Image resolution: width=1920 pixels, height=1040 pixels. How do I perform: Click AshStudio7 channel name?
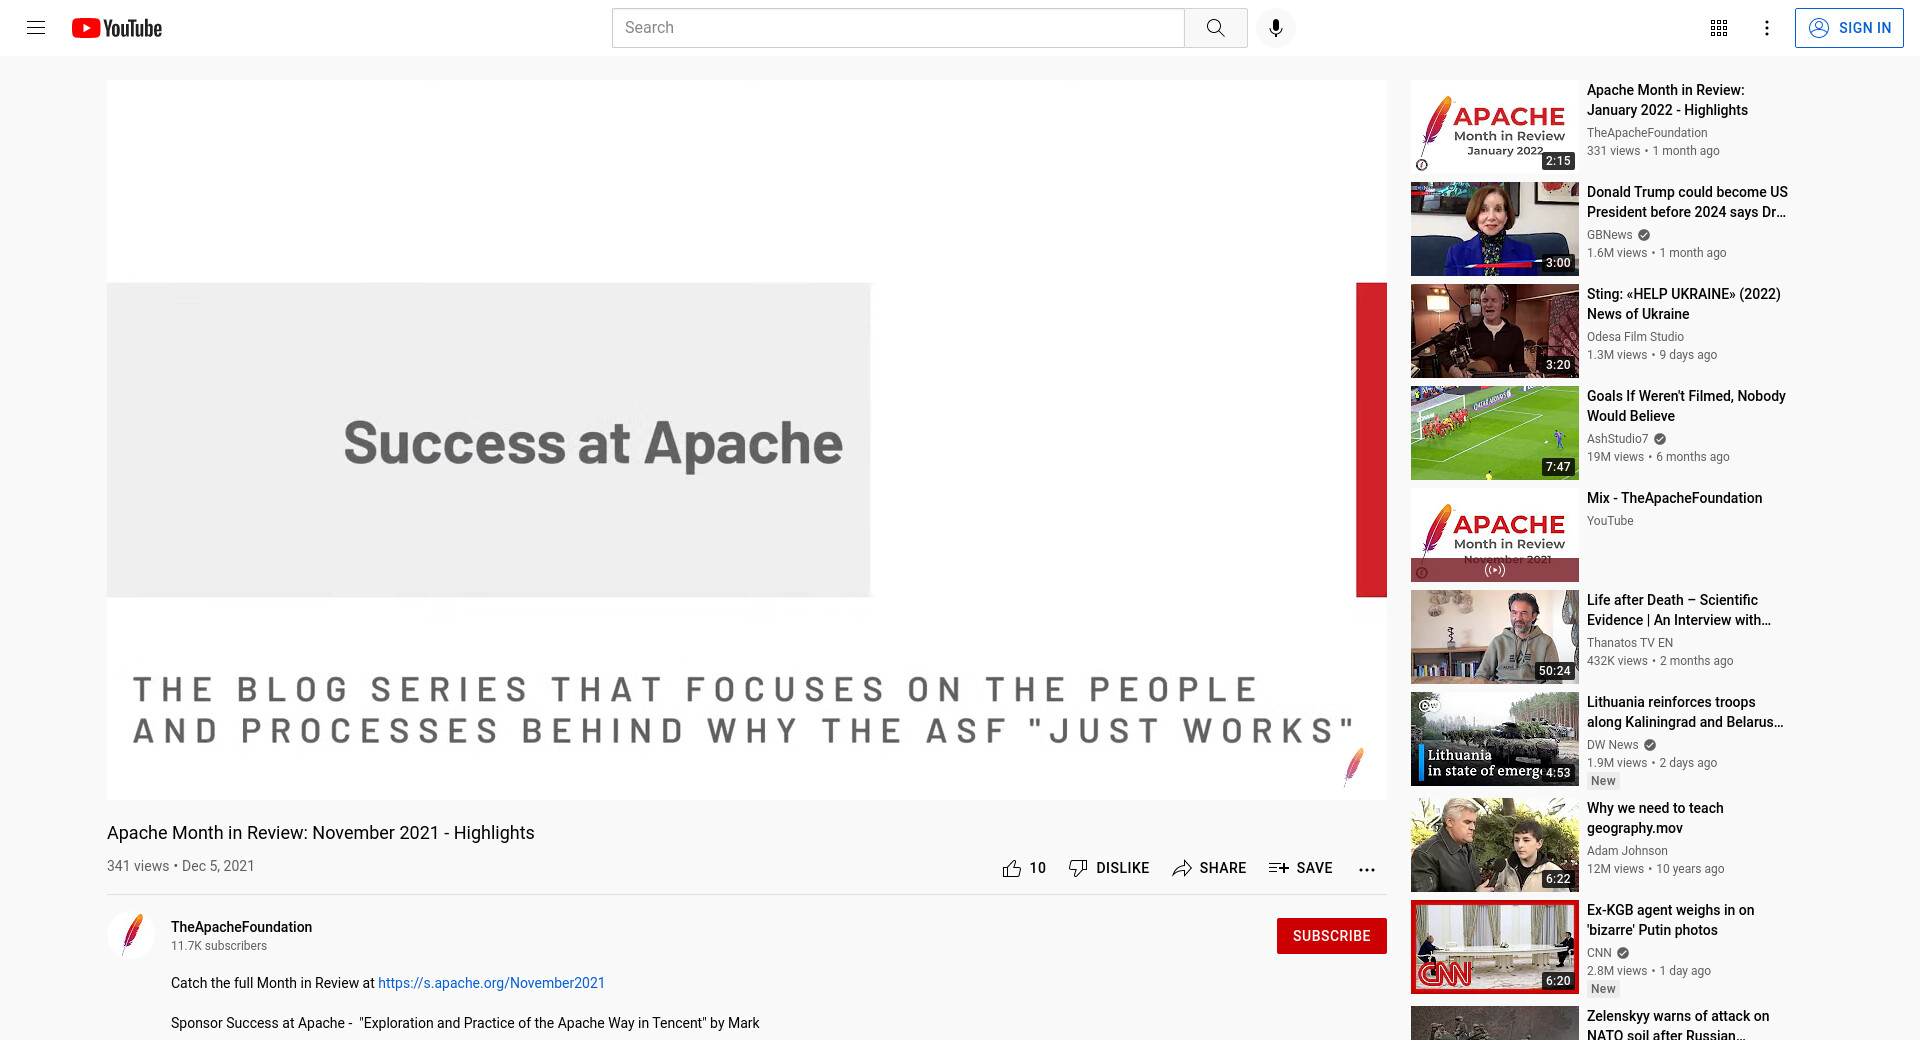(x=1617, y=439)
